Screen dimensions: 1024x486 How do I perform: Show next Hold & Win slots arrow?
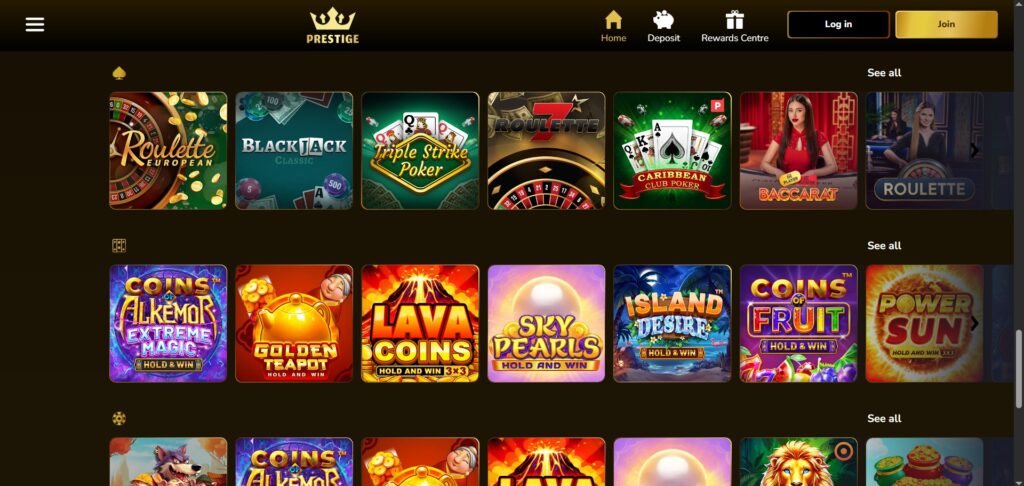click(x=974, y=323)
